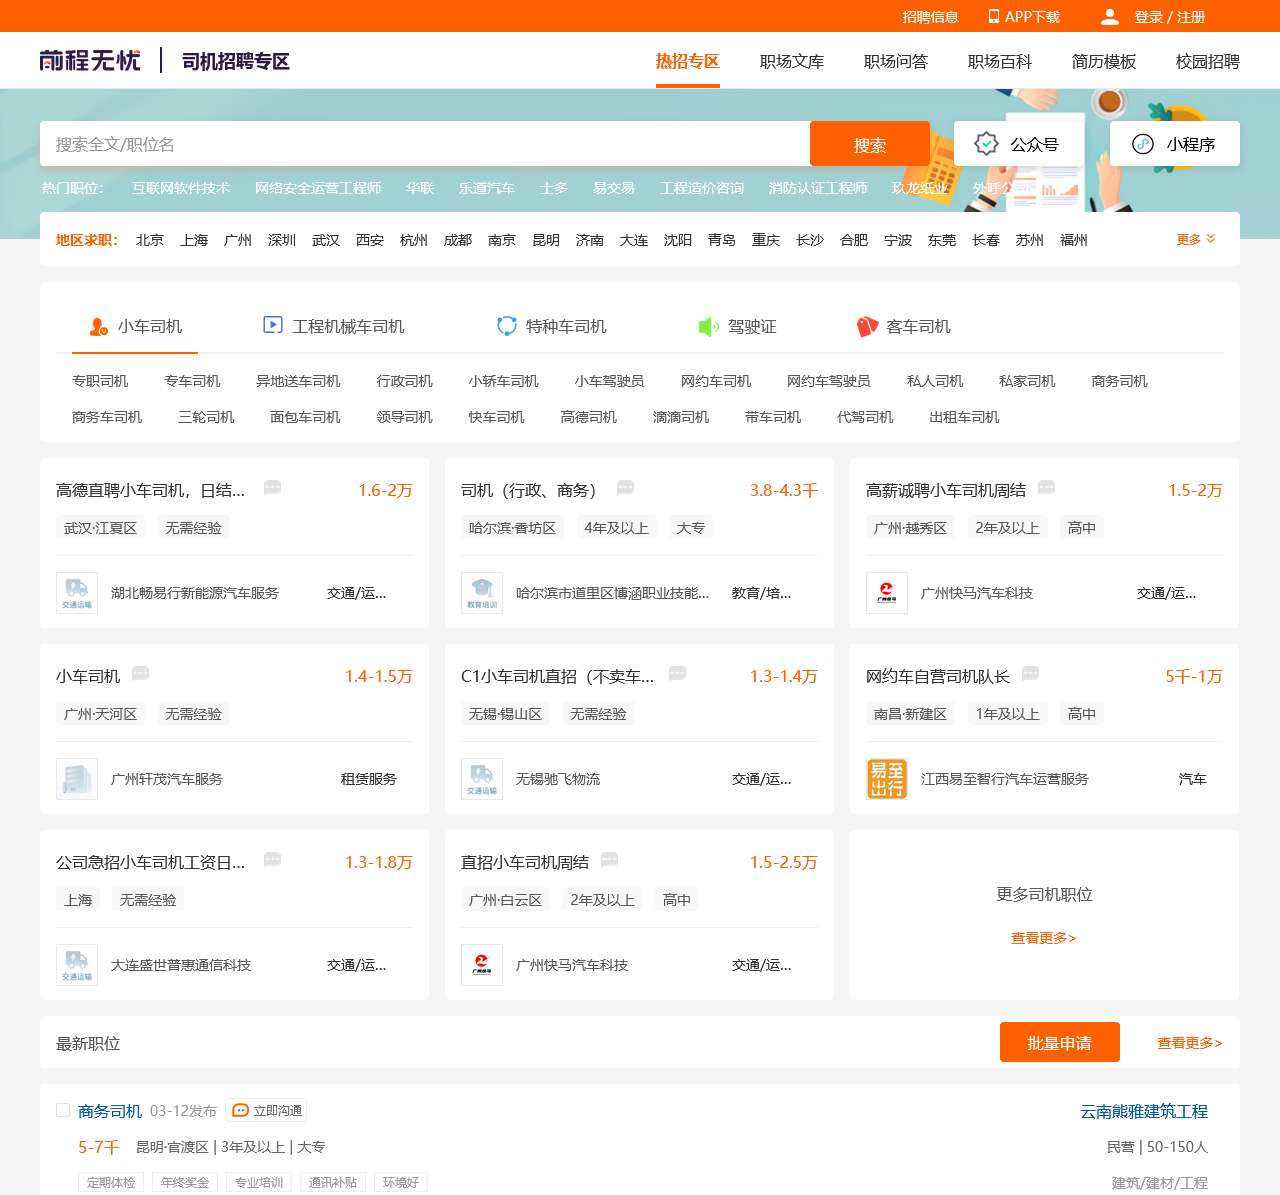Click chat icon by 网约车自营司机队长

coord(1030,673)
